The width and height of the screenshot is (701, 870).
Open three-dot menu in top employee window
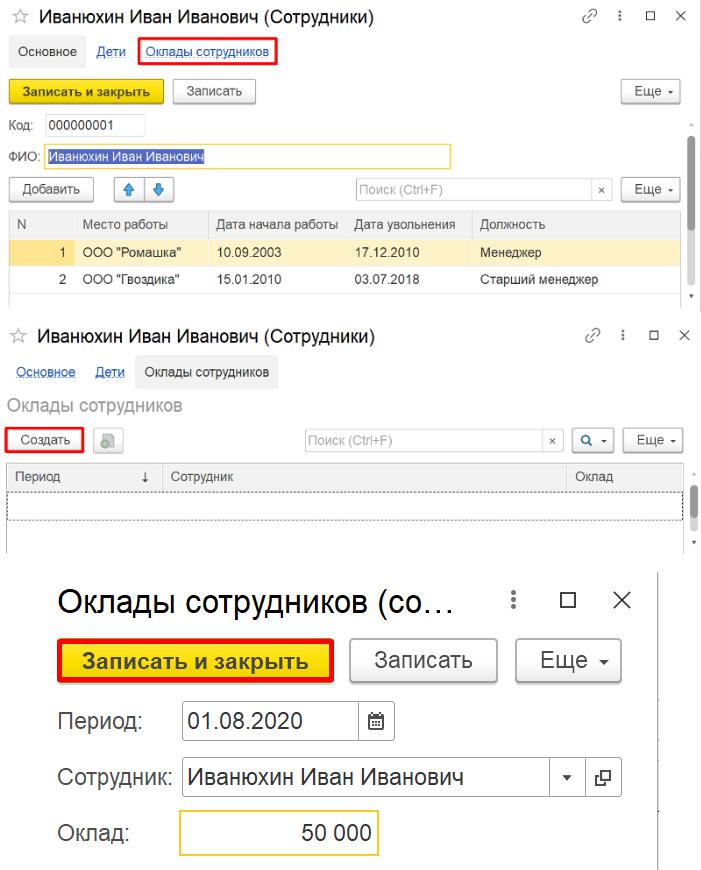619,16
